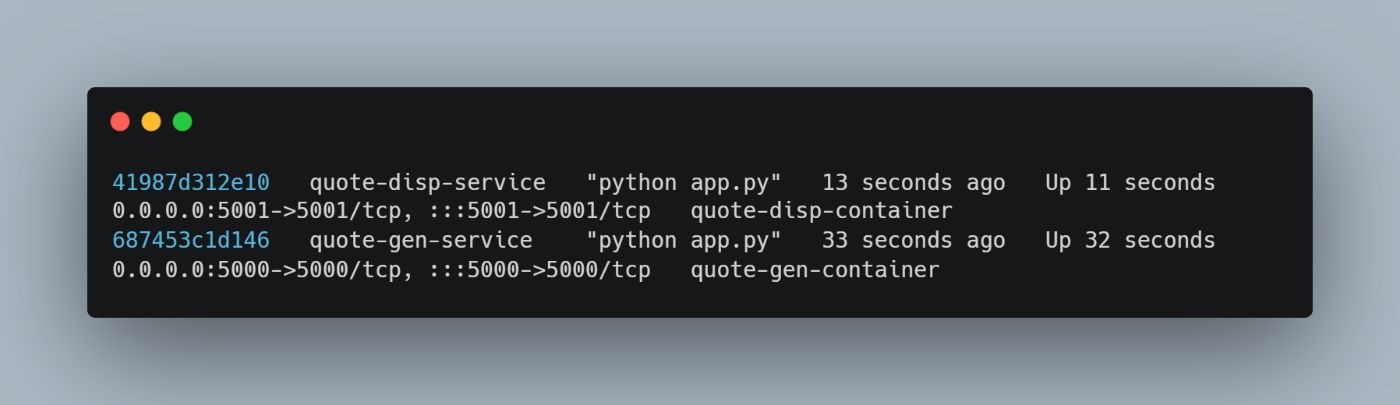Click the red close dot

point(120,122)
